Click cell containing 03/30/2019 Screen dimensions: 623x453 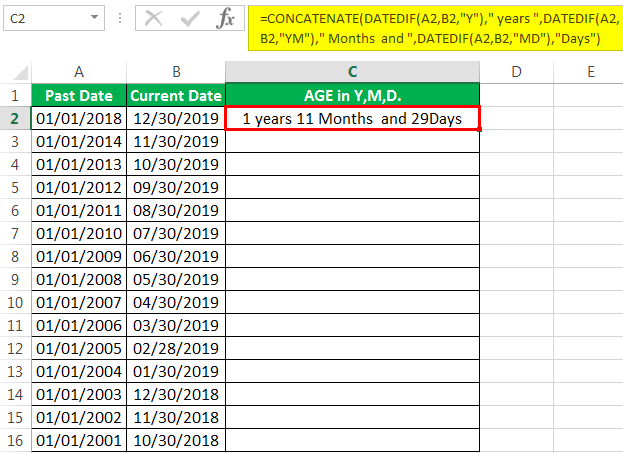176,325
